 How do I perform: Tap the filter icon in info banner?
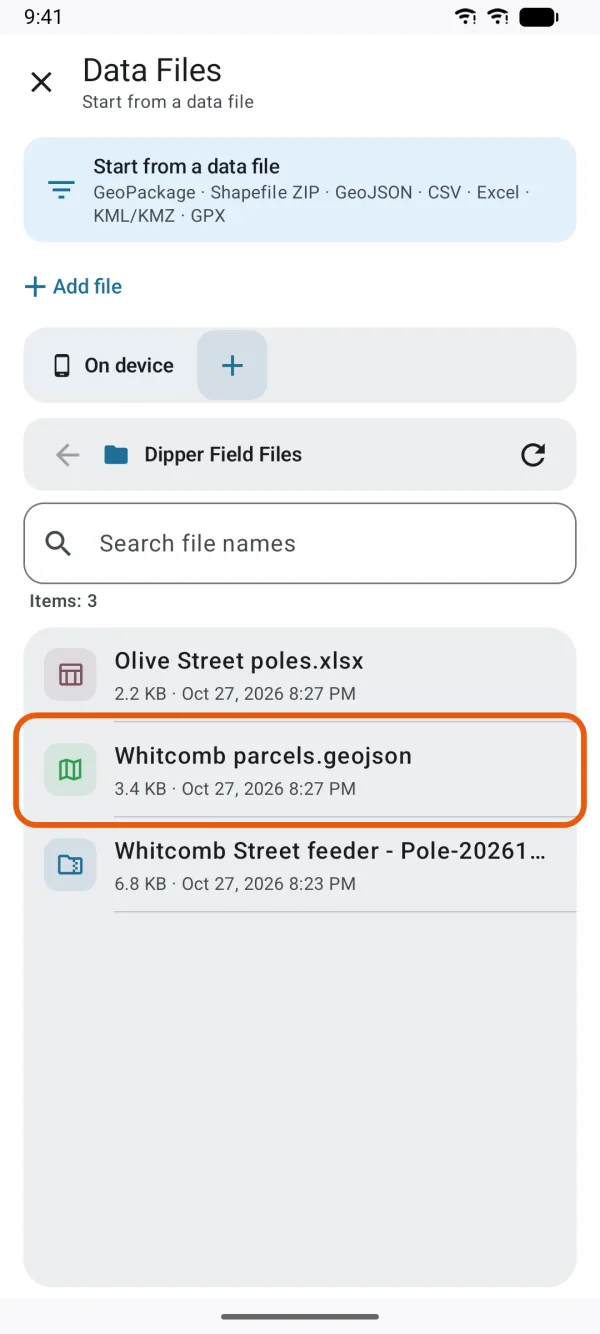pos(61,190)
